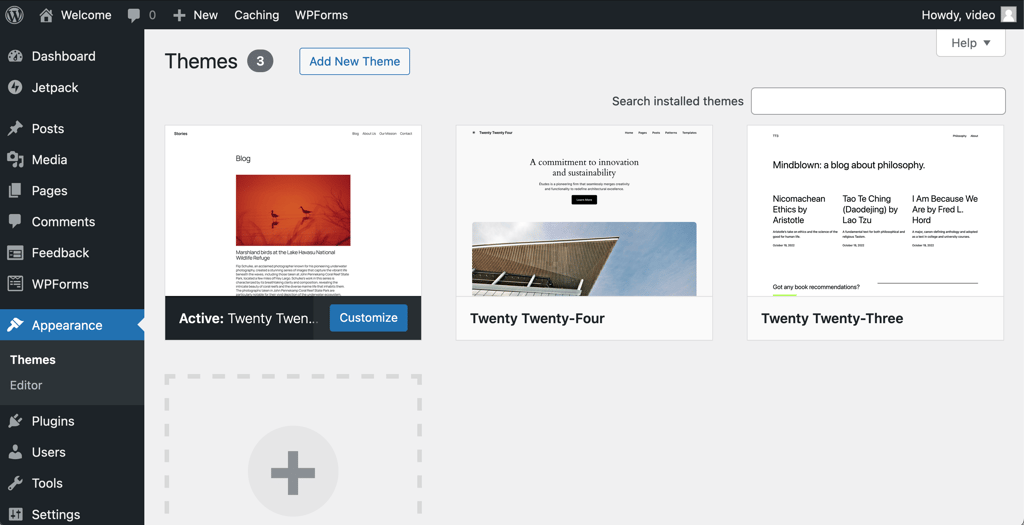Open the Editor submenu link
Screen dimensions: 1024x525
pyautogui.click(x=26, y=385)
